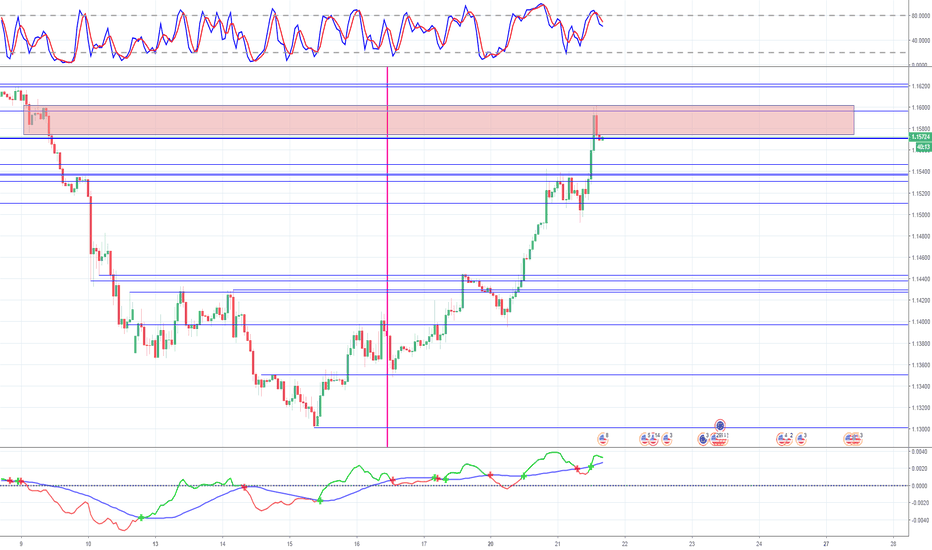This screenshot has width=932, height=550.
Task: Open the US event icon labeled 3 before date 27
Action: [x=801, y=439]
